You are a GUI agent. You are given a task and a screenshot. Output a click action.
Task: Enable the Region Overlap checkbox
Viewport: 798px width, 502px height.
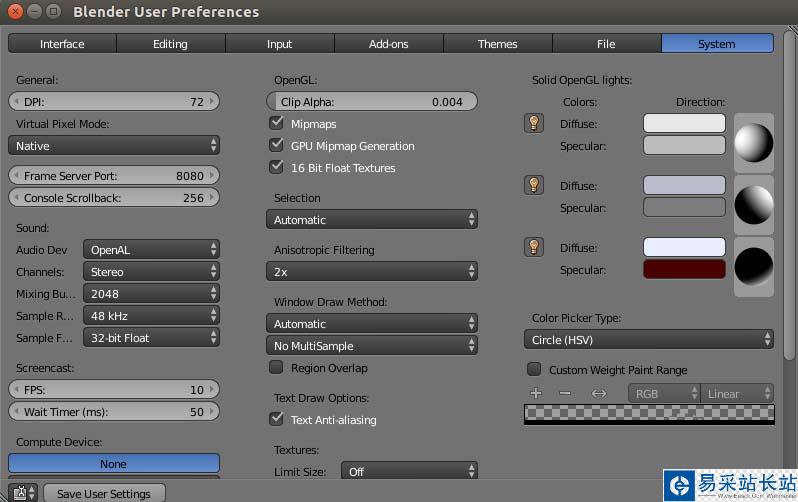tap(277, 368)
